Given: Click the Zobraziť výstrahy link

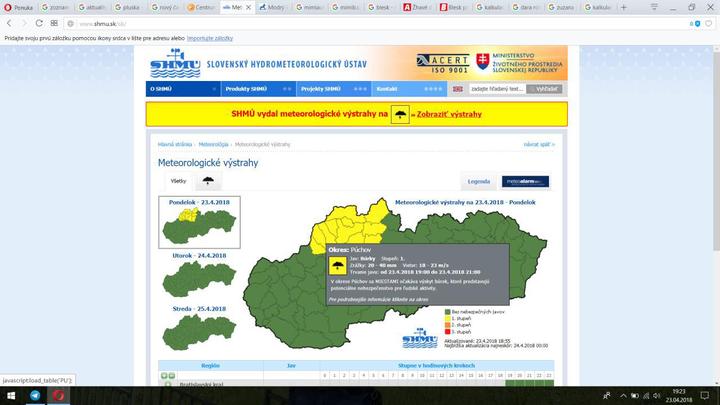Looking at the screenshot, I should pyautogui.click(x=449, y=115).
